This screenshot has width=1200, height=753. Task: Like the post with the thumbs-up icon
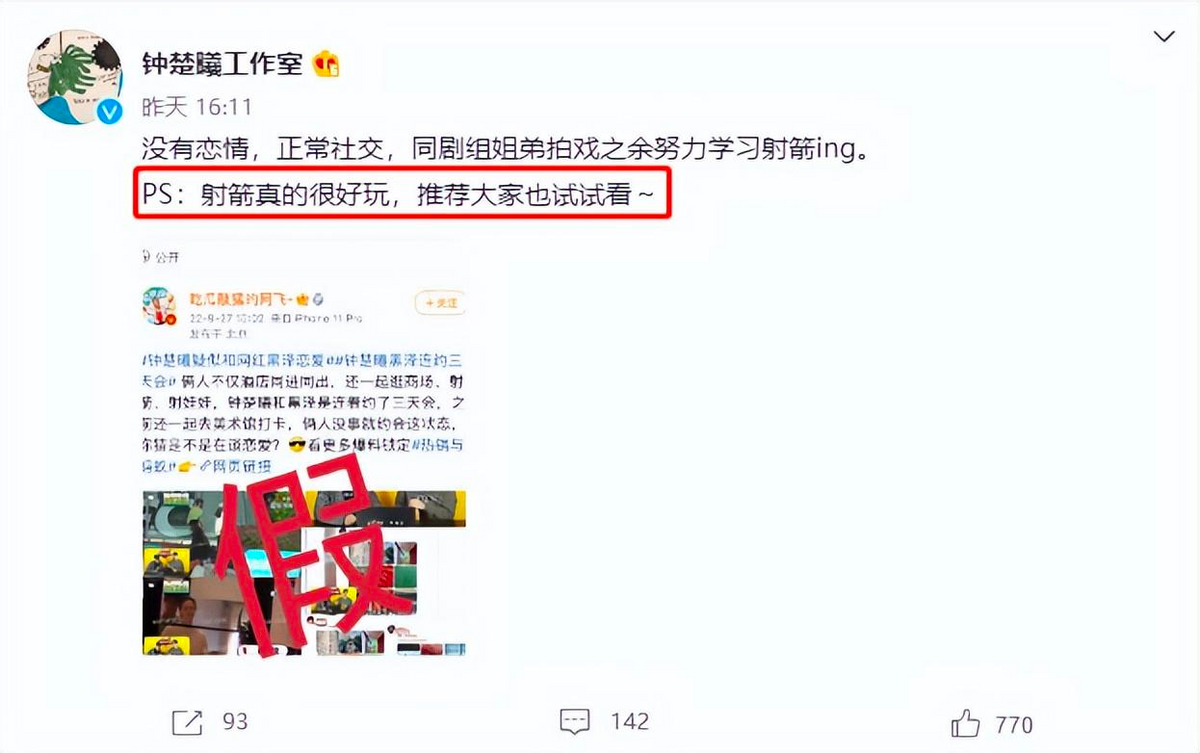click(x=966, y=722)
